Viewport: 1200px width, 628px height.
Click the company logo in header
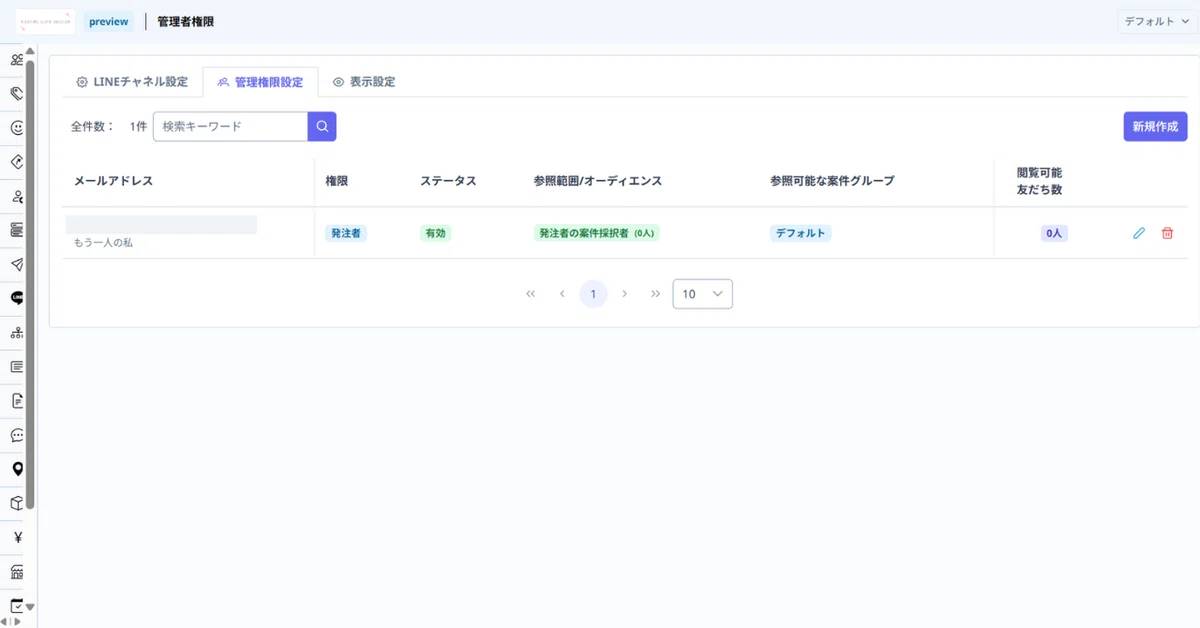coord(45,21)
